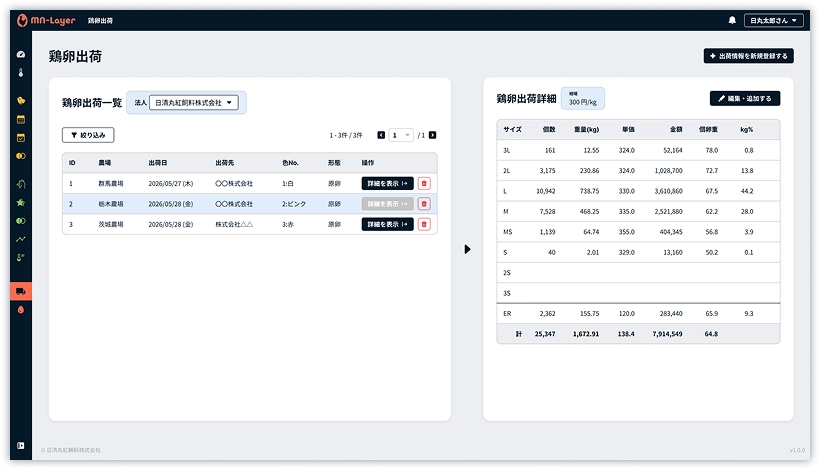The width and height of the screenshot is (820, 470).
Task: Open the truck shipping icon in sidebar
Action: (21, 291)
